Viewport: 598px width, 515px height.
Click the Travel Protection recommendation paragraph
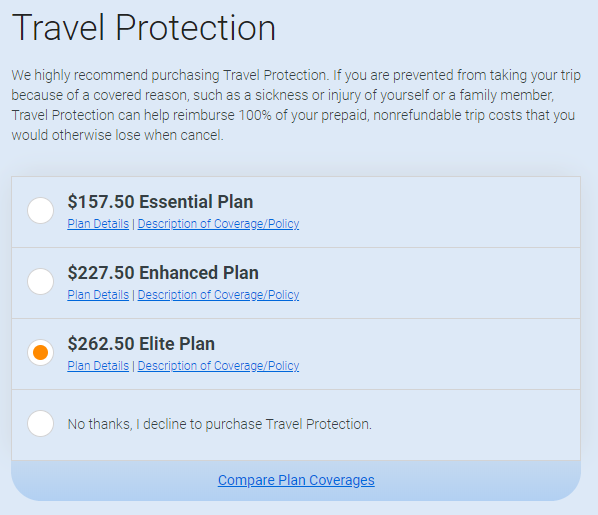tap(296, 105)
